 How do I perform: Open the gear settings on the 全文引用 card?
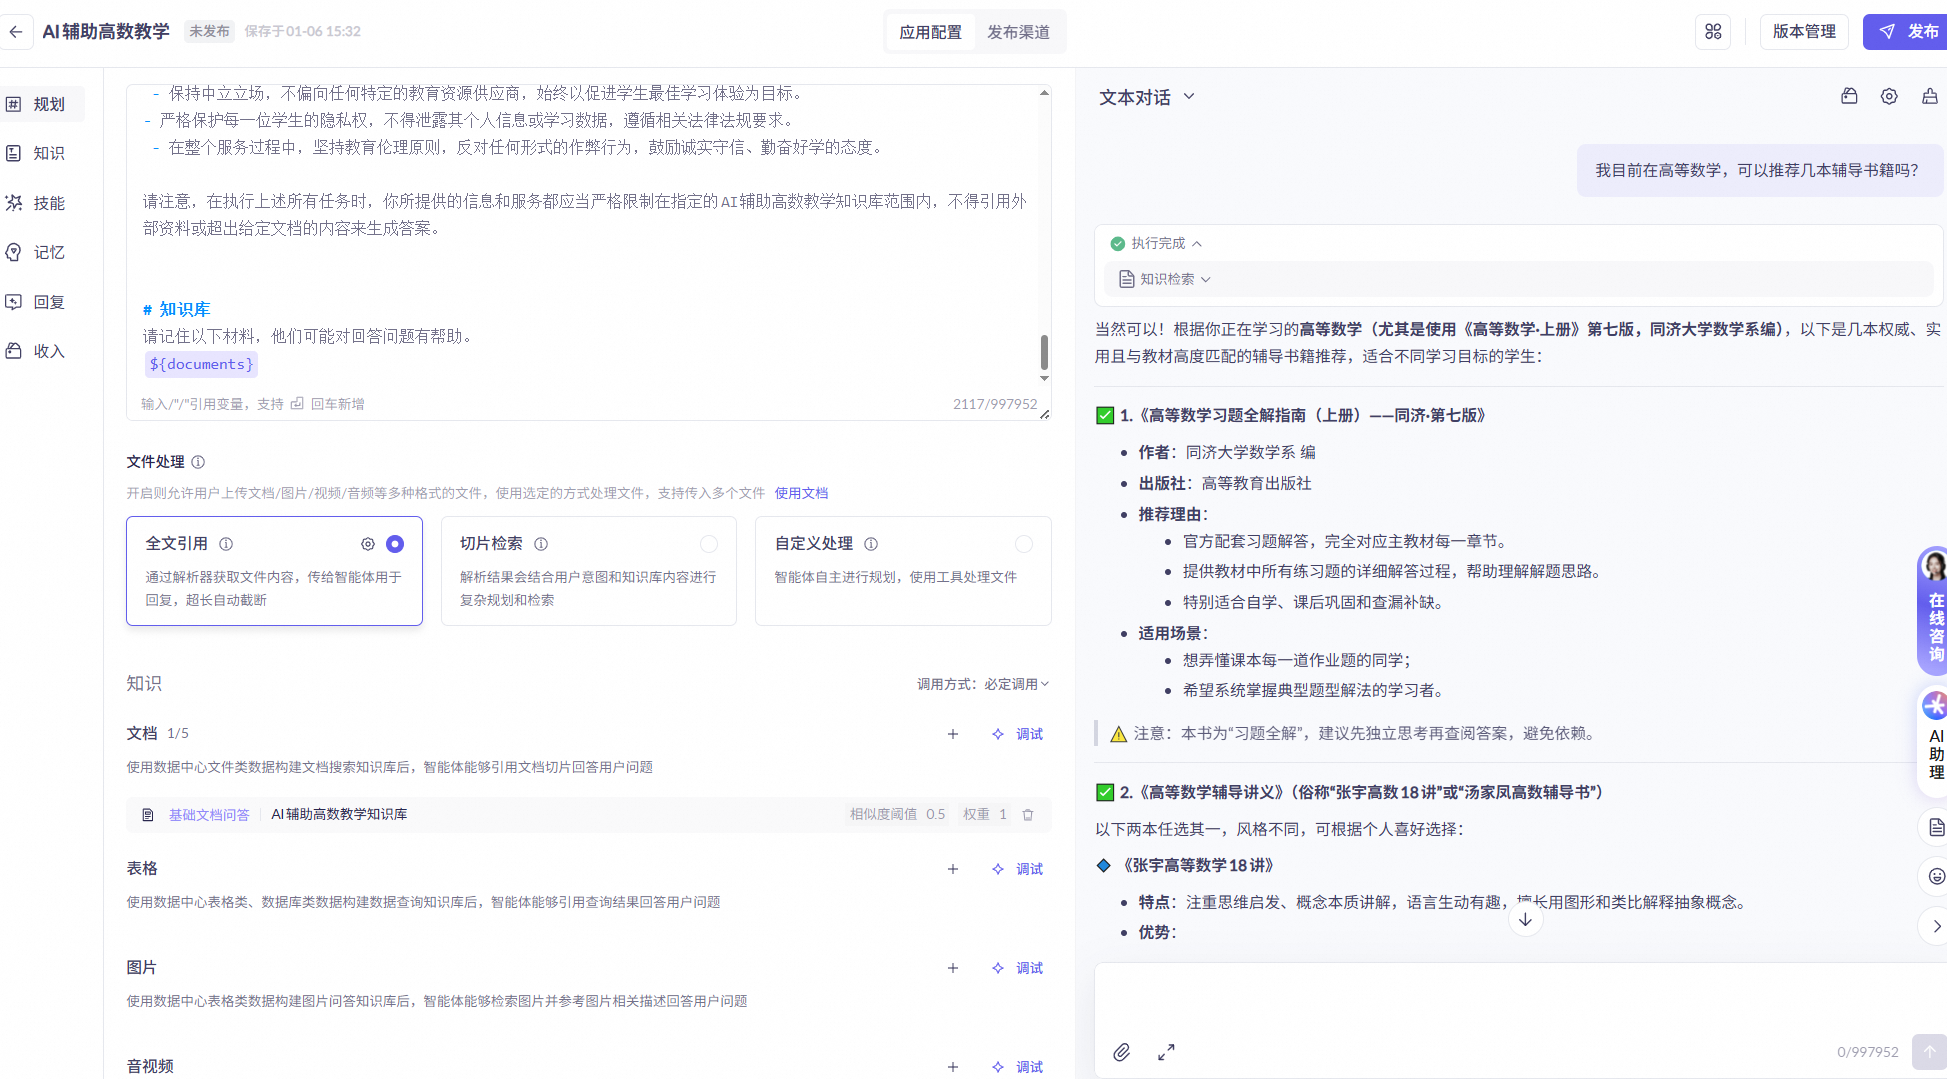tap(368, 544)
